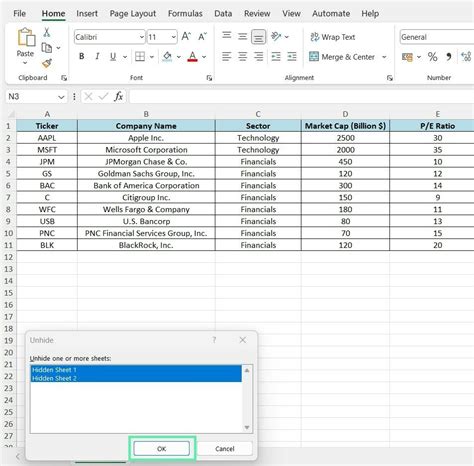Align text right
474x466 pixels.
258,57
